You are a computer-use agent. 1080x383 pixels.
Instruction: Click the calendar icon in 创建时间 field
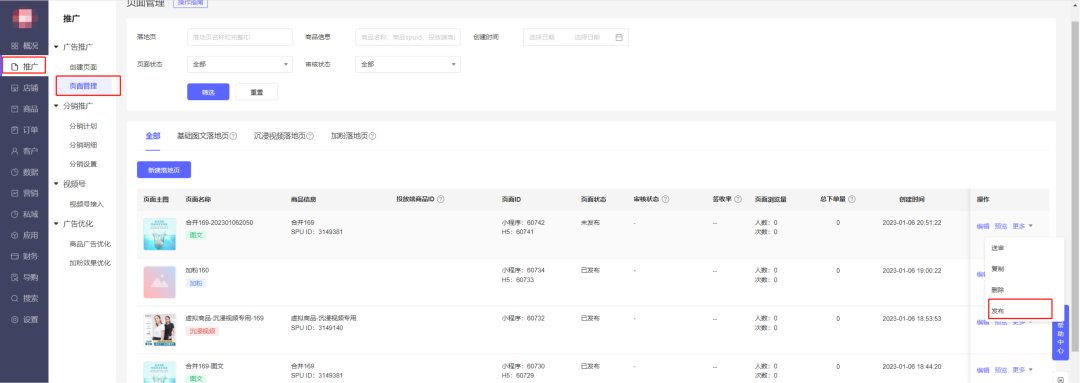(619, 37)
